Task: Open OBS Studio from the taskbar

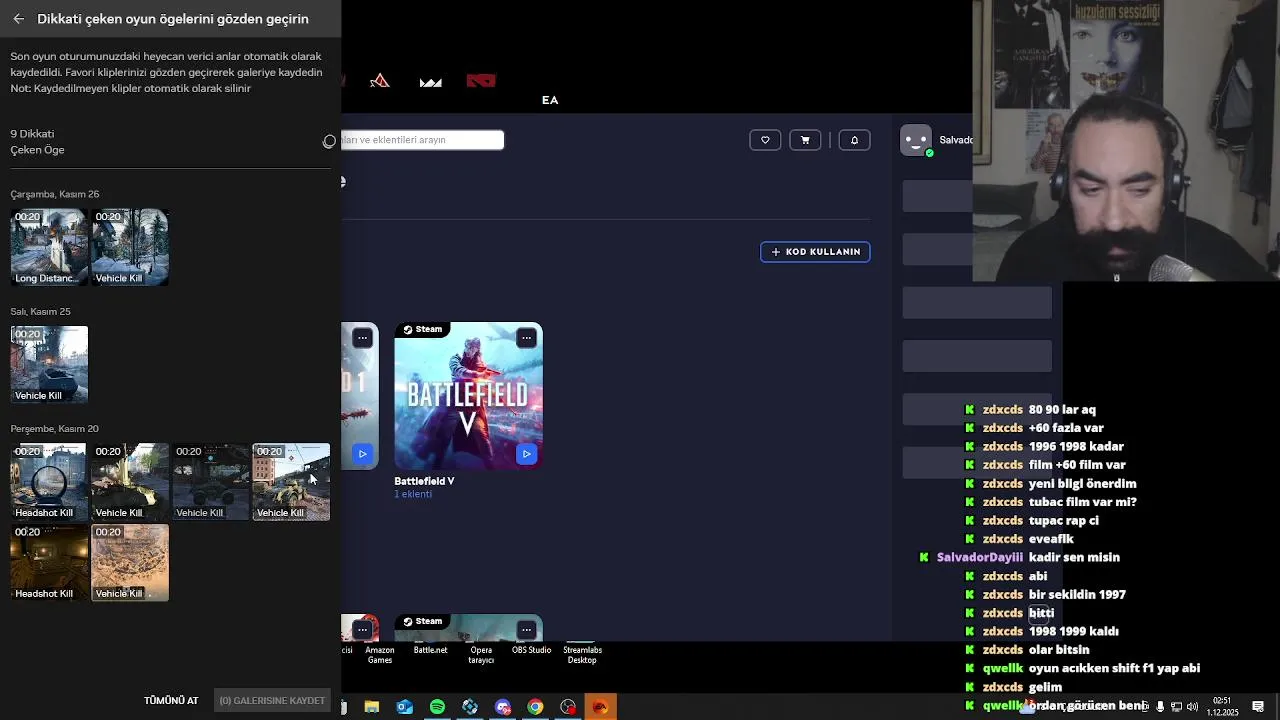Action: tap(568, 707)
